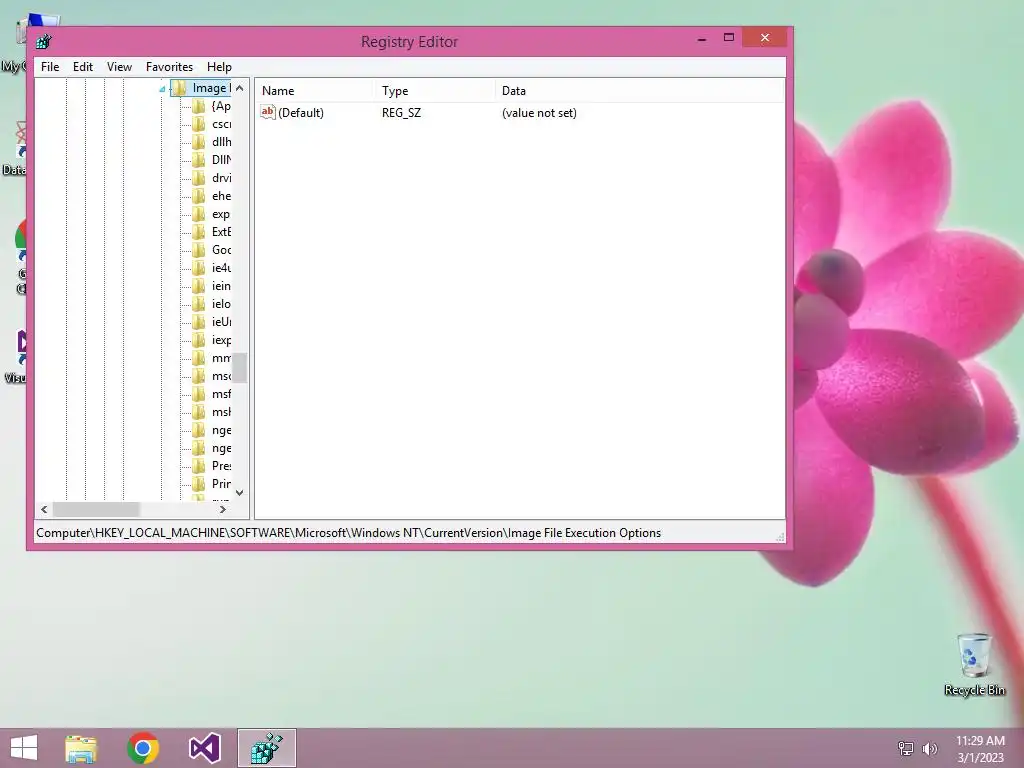This screenshot has height=768, width=1024.
Task: Click the Registry Editor taskbar button
Action: coord(266,748)
